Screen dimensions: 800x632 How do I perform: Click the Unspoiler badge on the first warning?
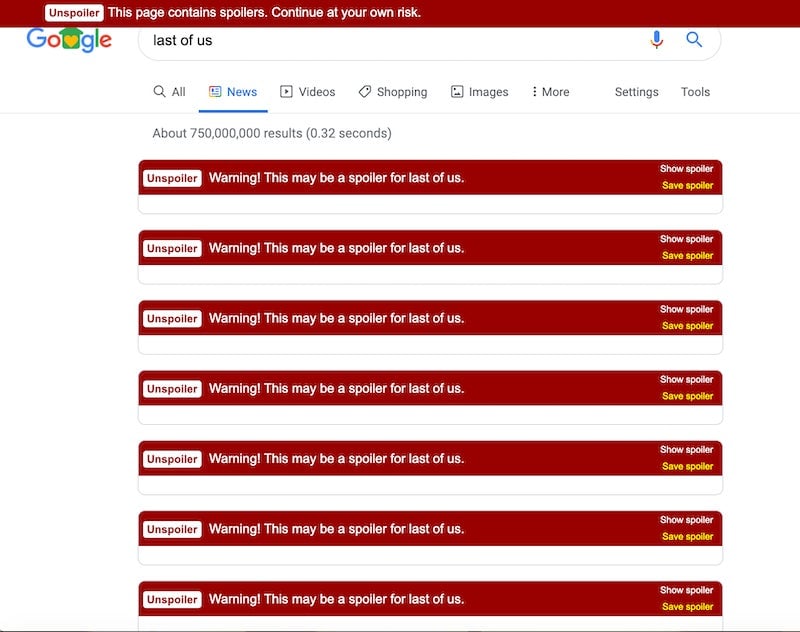(172, 177)
